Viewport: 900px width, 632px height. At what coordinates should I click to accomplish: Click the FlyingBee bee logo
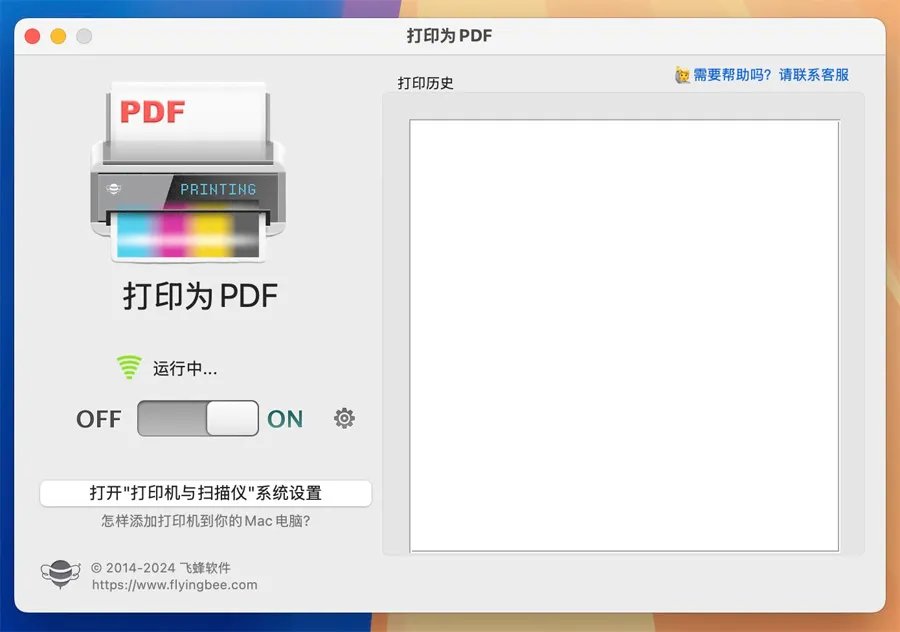click(x=59, y=574)
